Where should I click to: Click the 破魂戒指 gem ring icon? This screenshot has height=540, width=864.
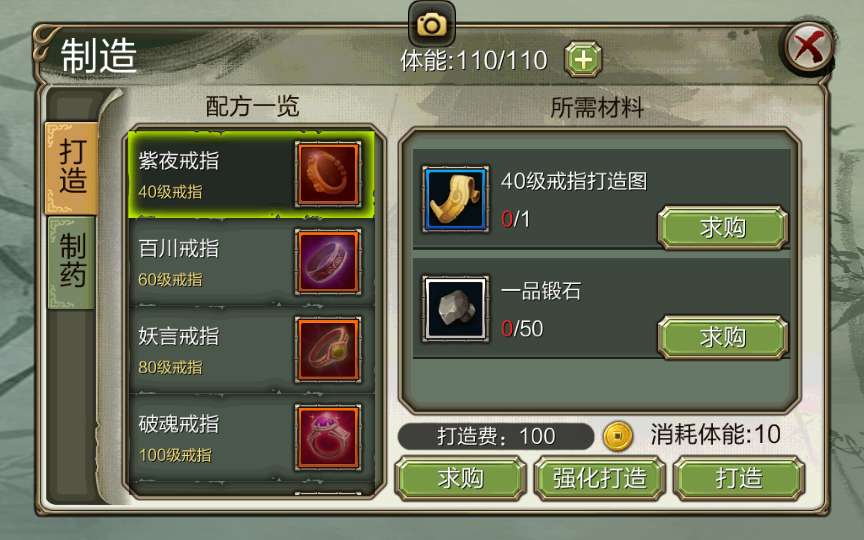click(328, 438)
